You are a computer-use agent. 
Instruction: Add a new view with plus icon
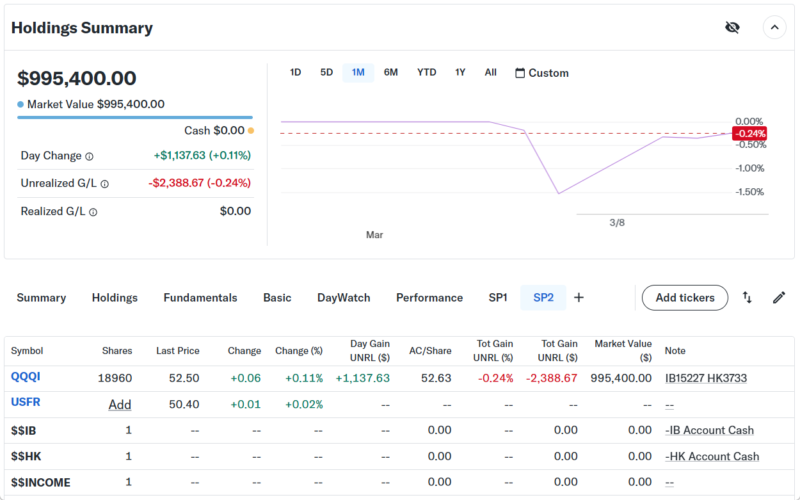(x=578, y=297)
